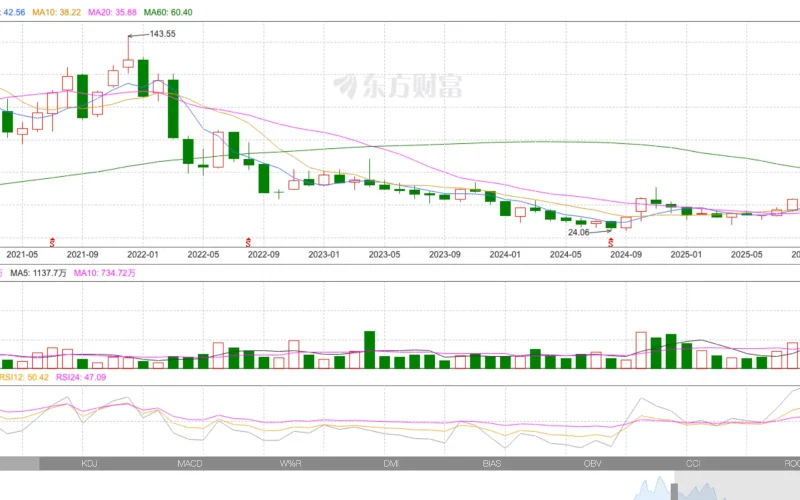
Task: Click the red event marker near 2021-05
Action: point(53,242)
